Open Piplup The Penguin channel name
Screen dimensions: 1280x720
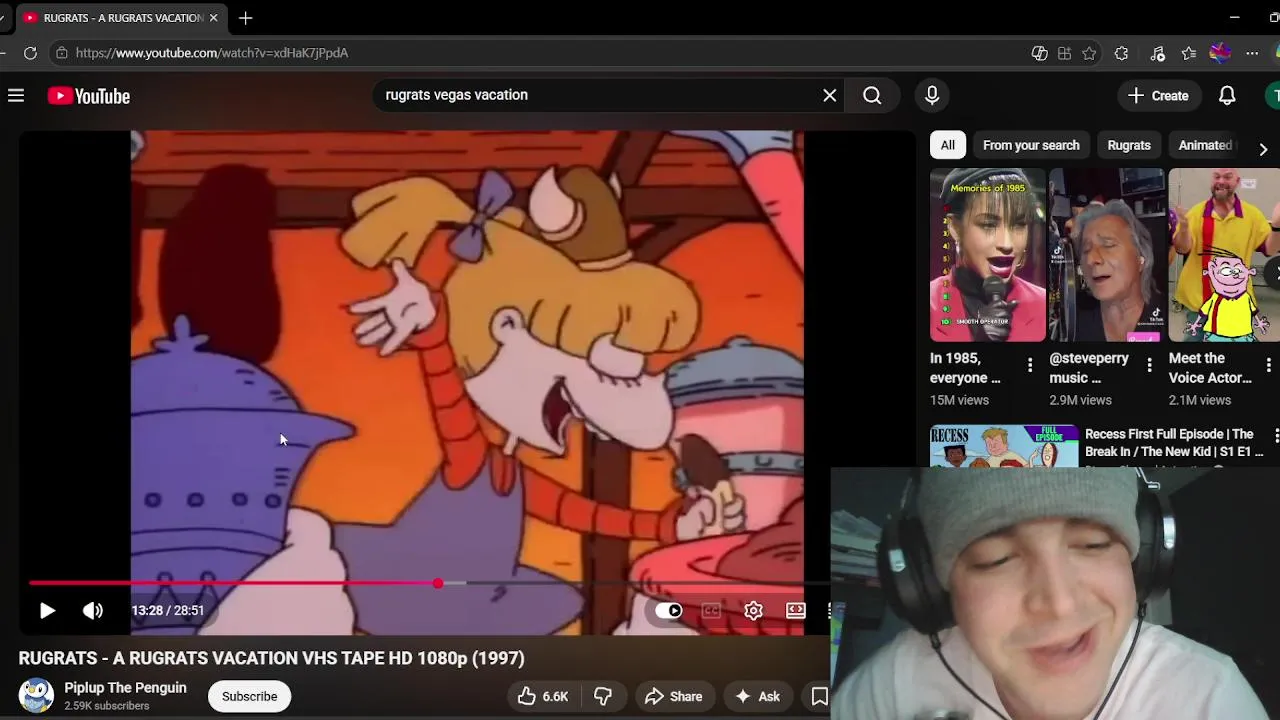pos(125,688)
